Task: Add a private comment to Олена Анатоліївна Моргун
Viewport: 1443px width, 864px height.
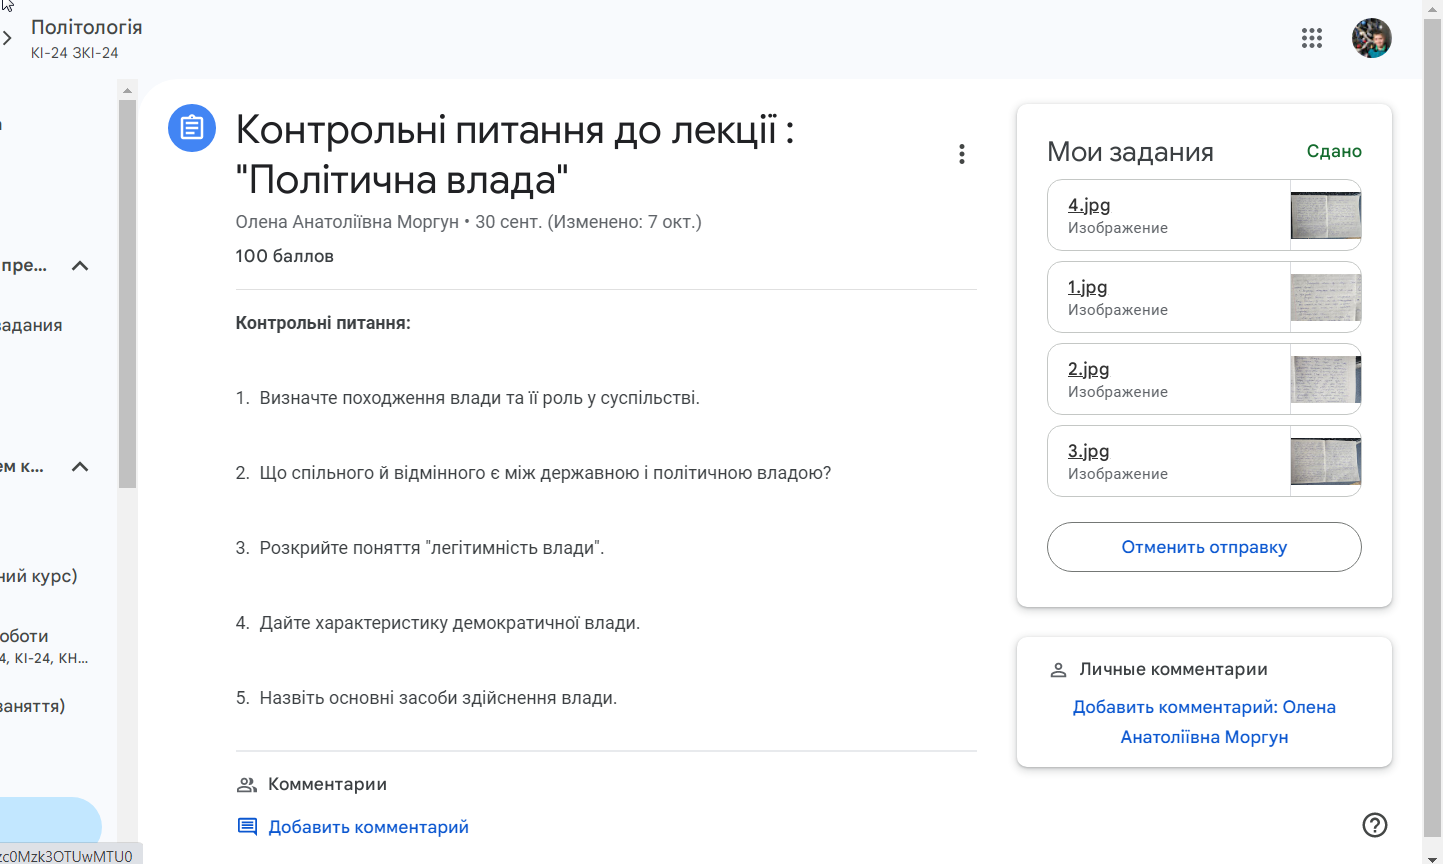Action: tap(1203, 722)
